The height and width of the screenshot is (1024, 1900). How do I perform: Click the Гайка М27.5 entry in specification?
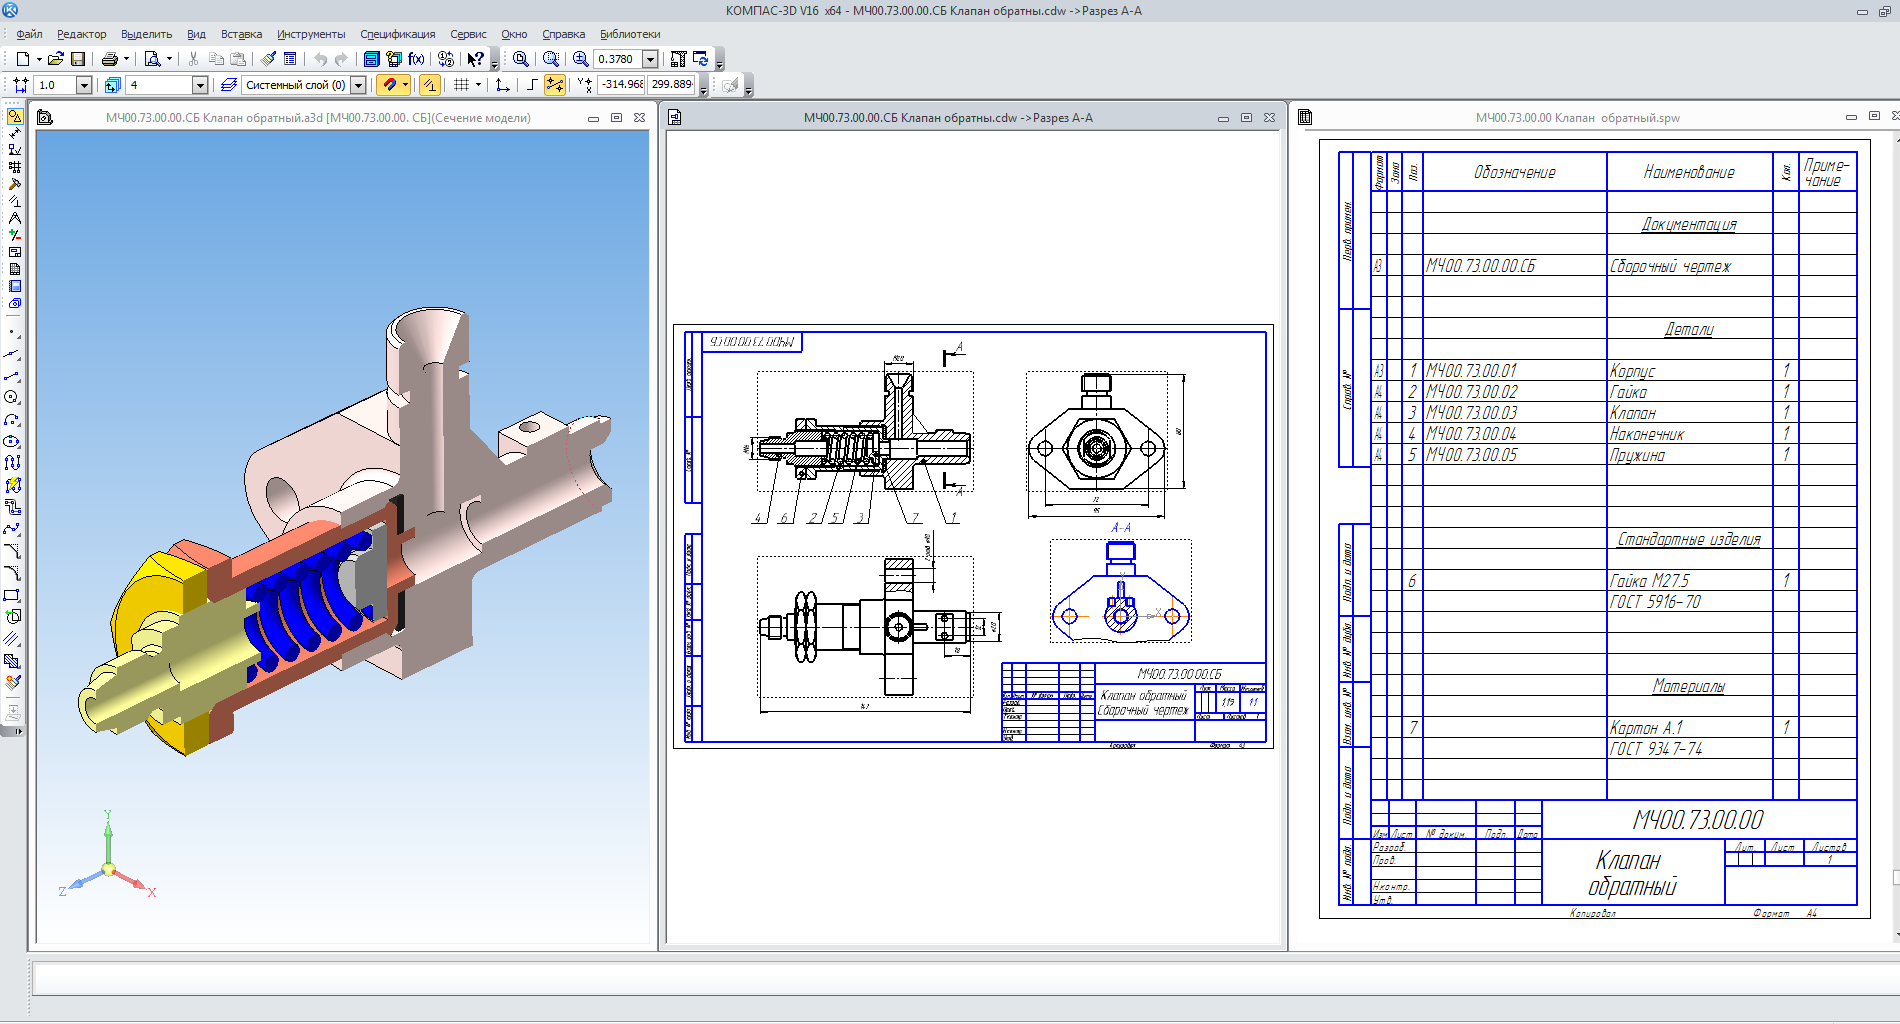(x=1650, y=581)
